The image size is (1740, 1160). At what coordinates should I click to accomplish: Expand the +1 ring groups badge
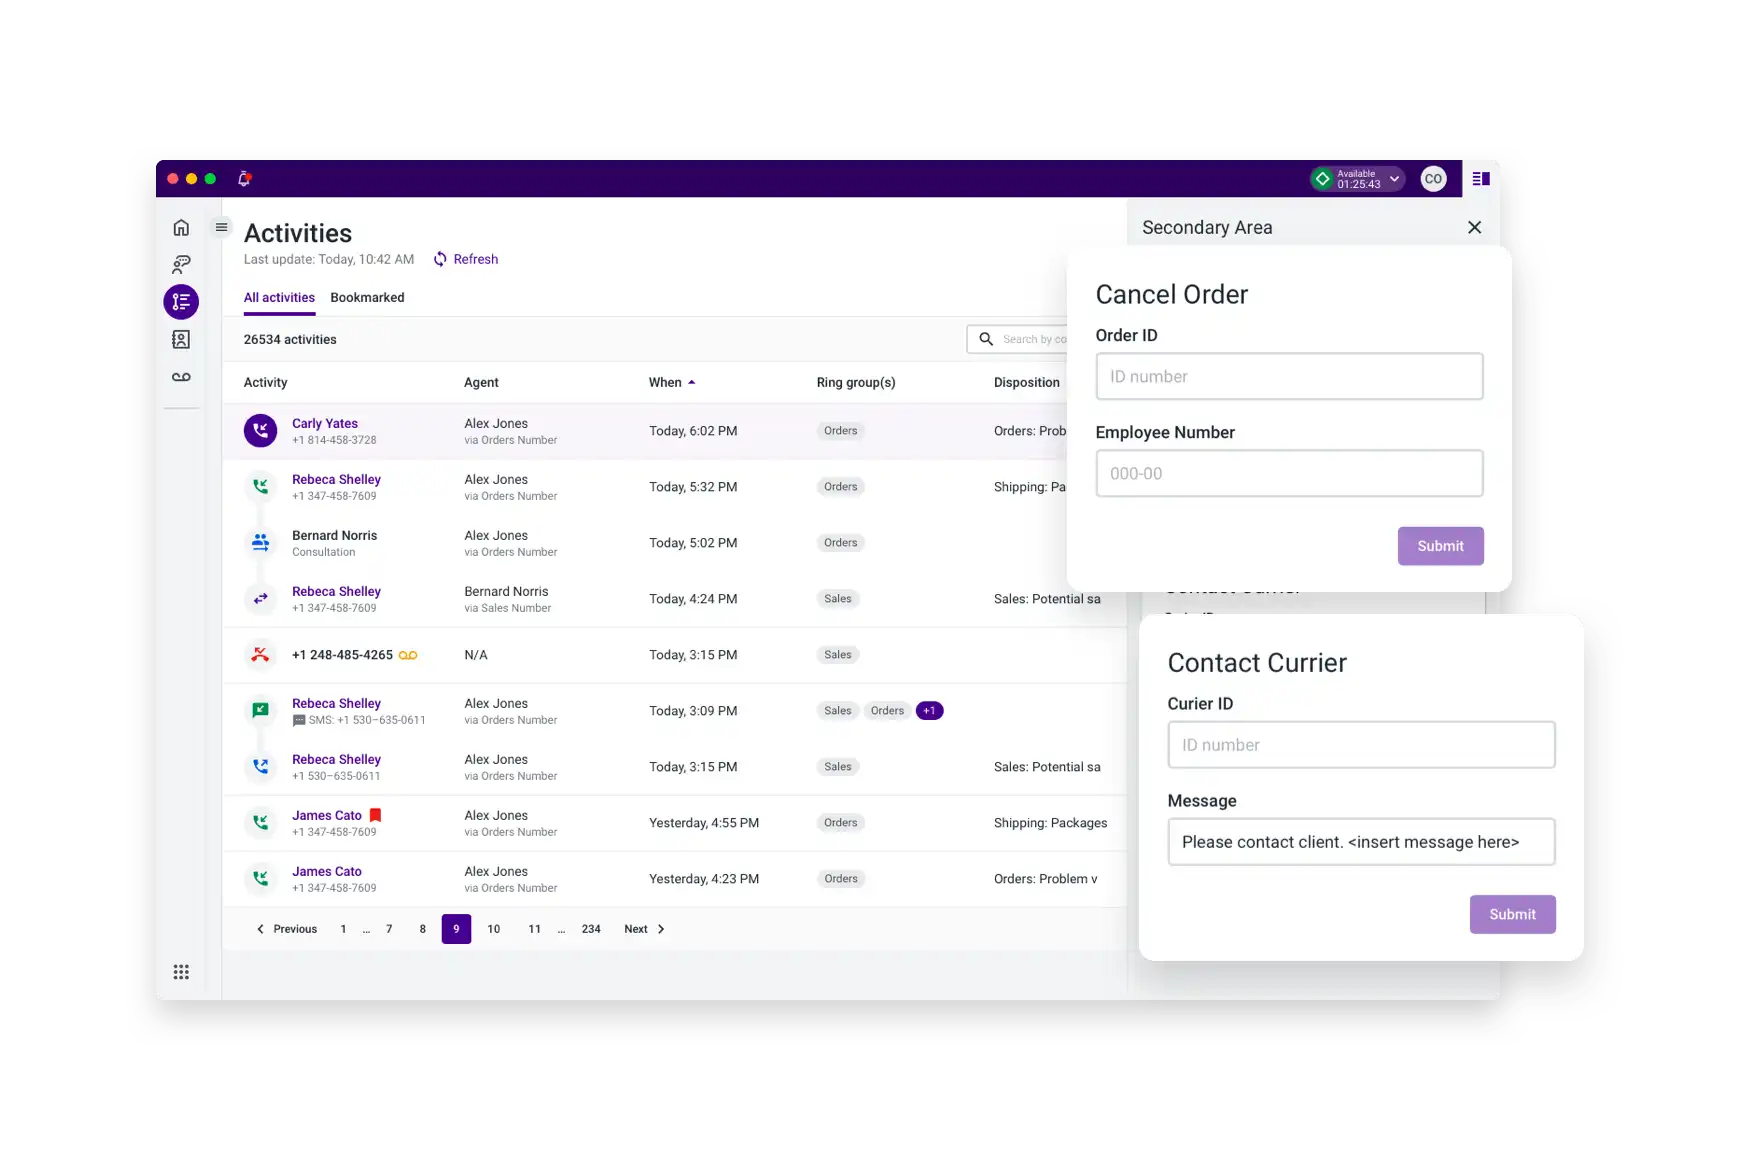929,711
